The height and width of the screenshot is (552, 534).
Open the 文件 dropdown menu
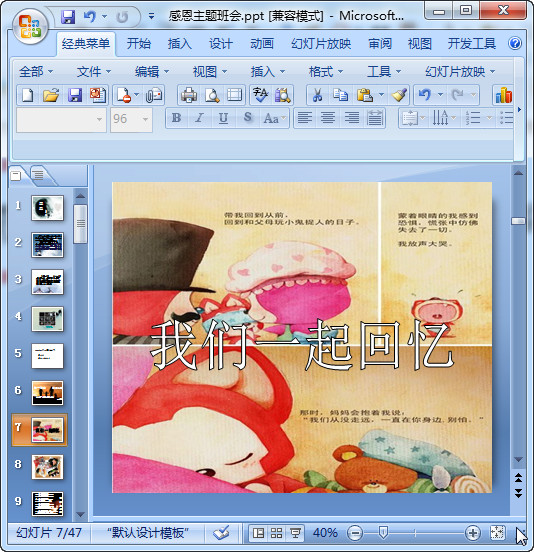point(94,72)
